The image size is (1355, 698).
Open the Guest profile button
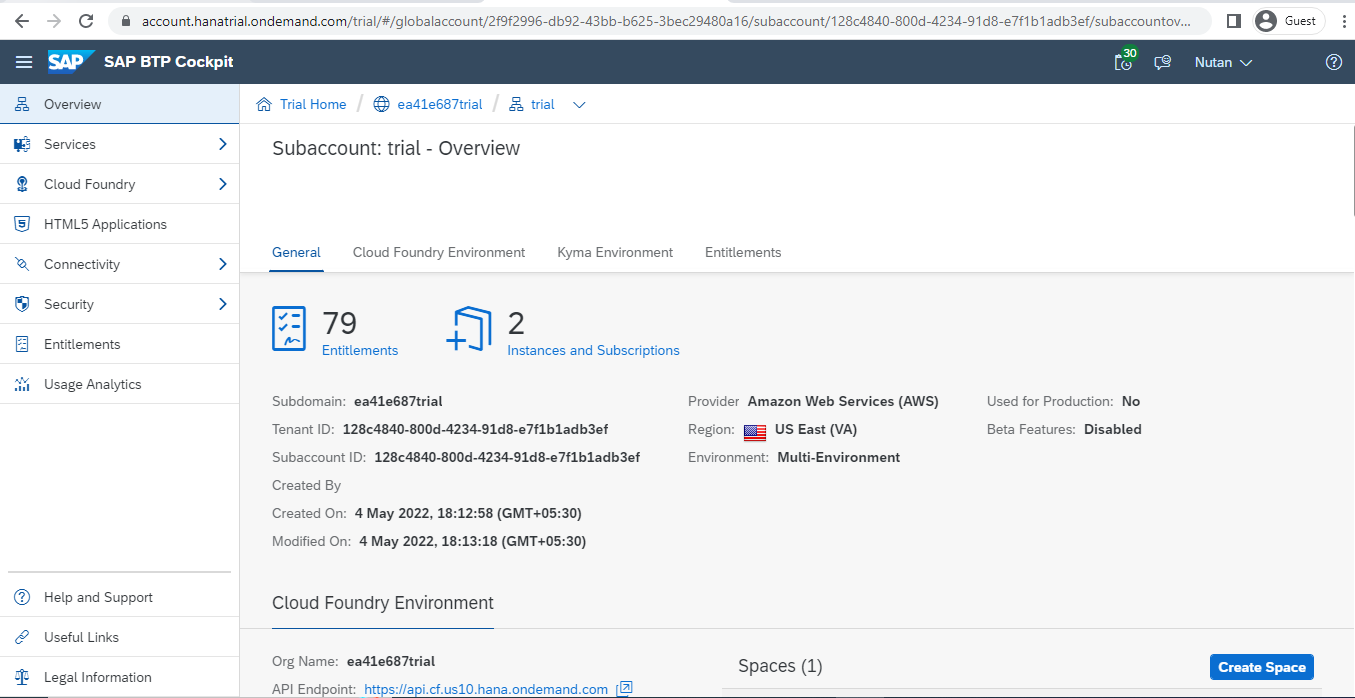pos(1288,20)
